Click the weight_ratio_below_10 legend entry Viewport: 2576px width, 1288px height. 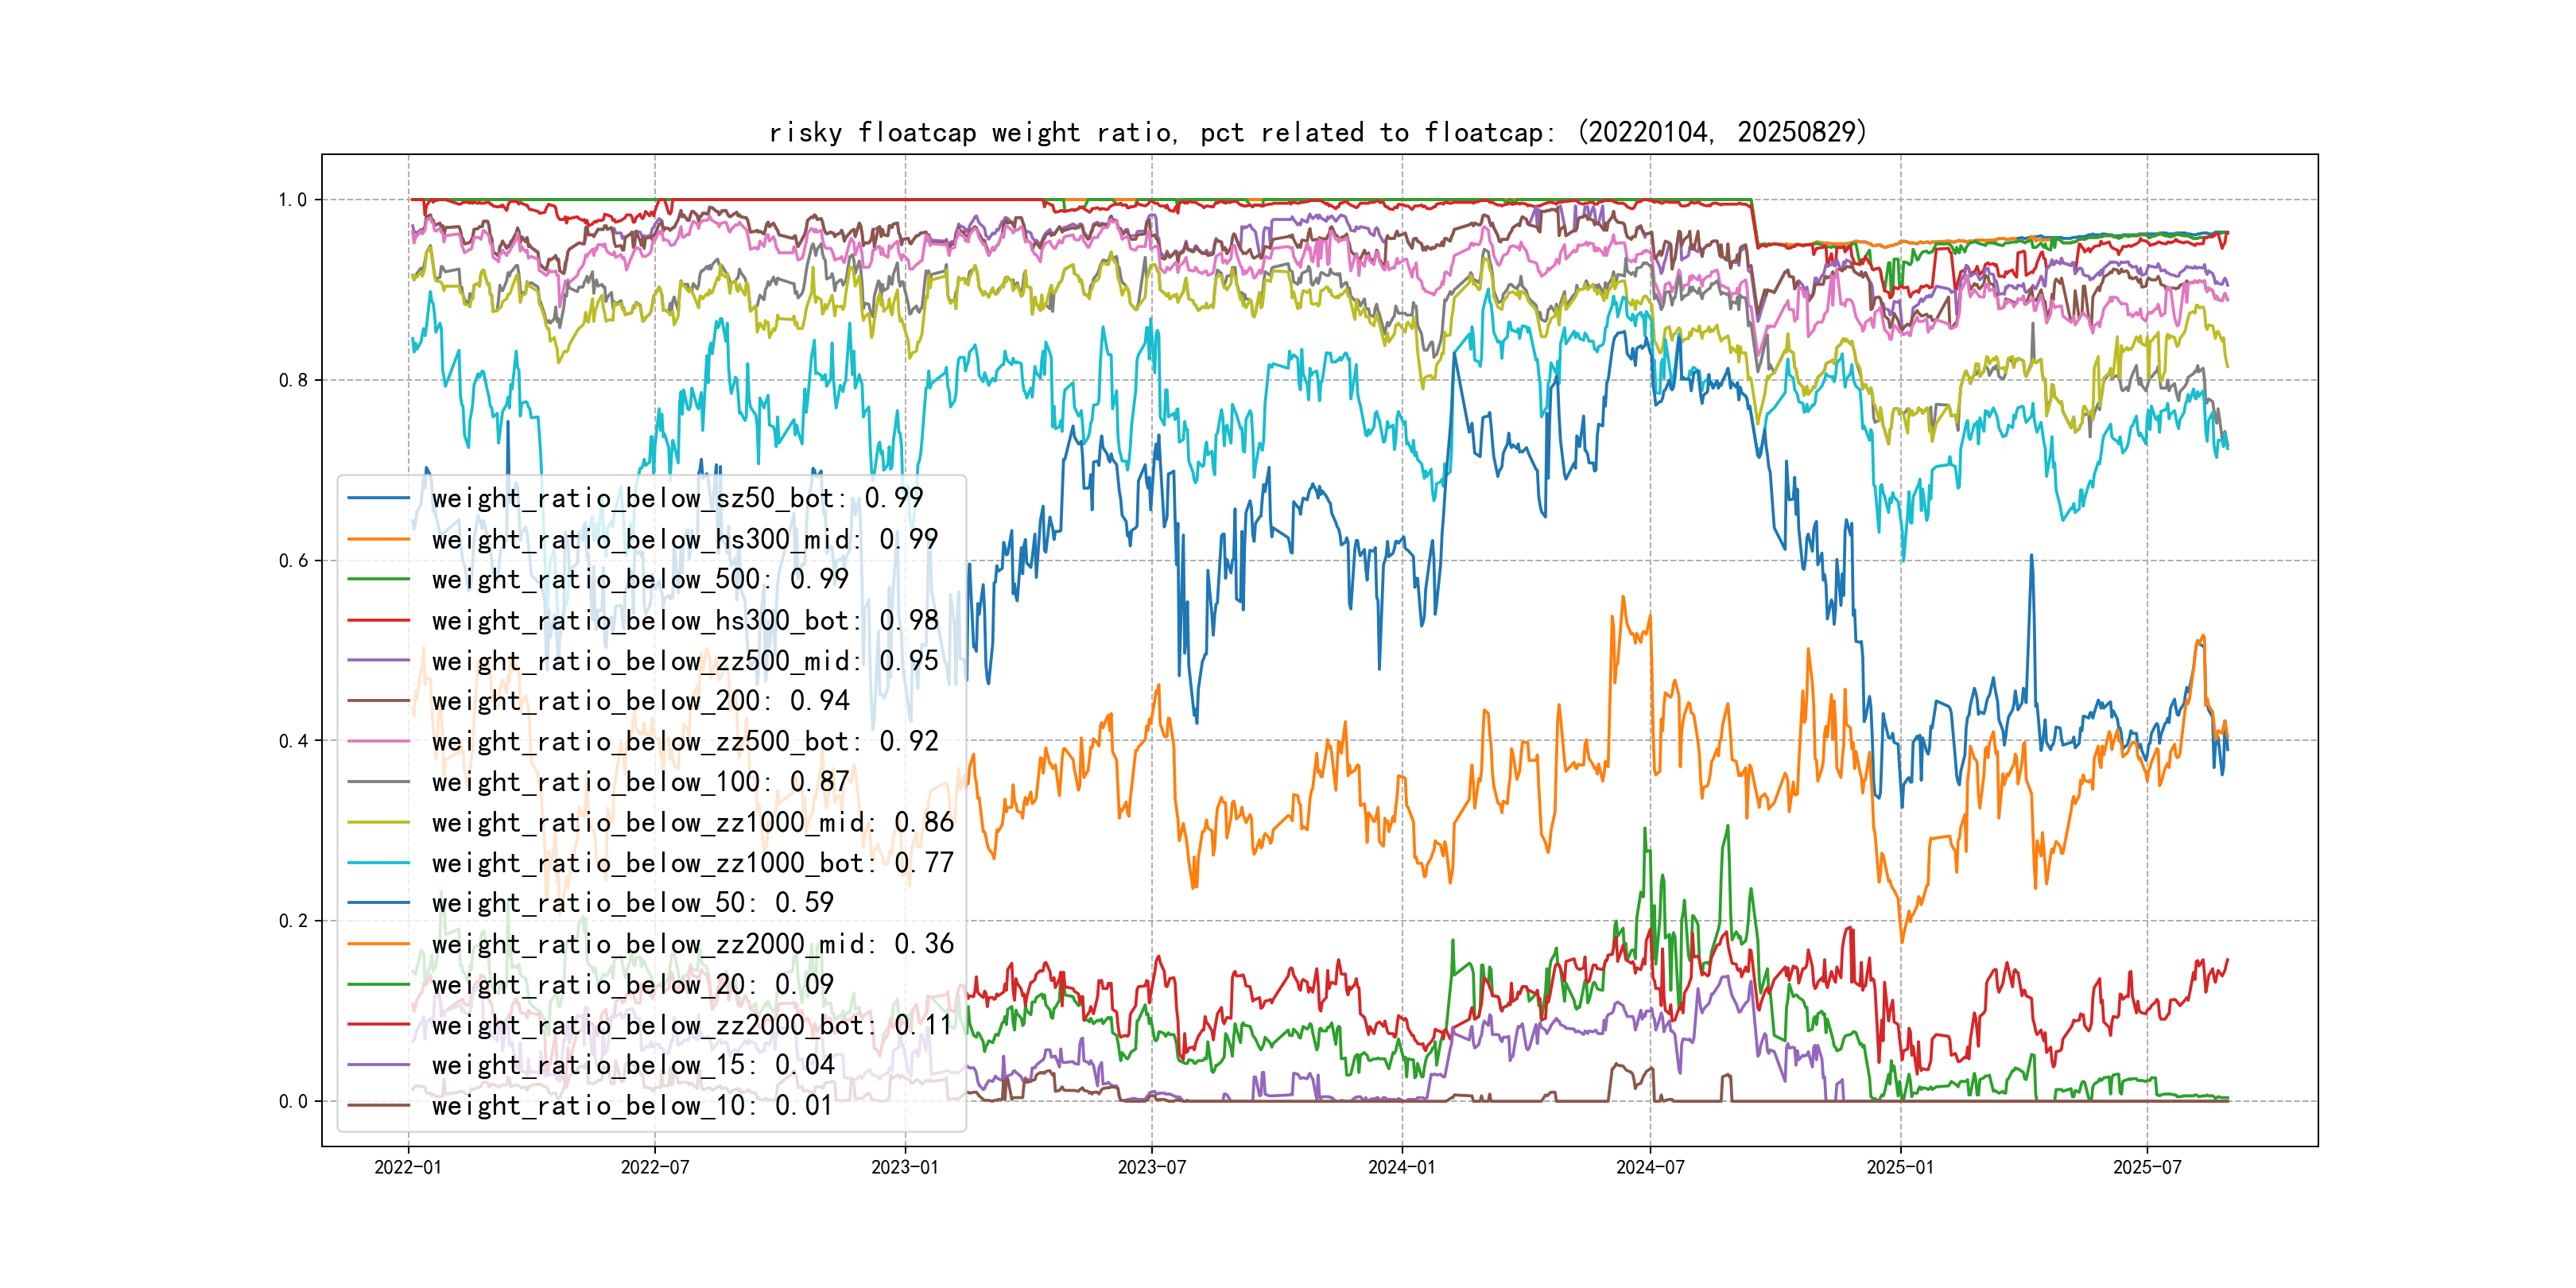pyautogui.click(x=632, y=1106)
